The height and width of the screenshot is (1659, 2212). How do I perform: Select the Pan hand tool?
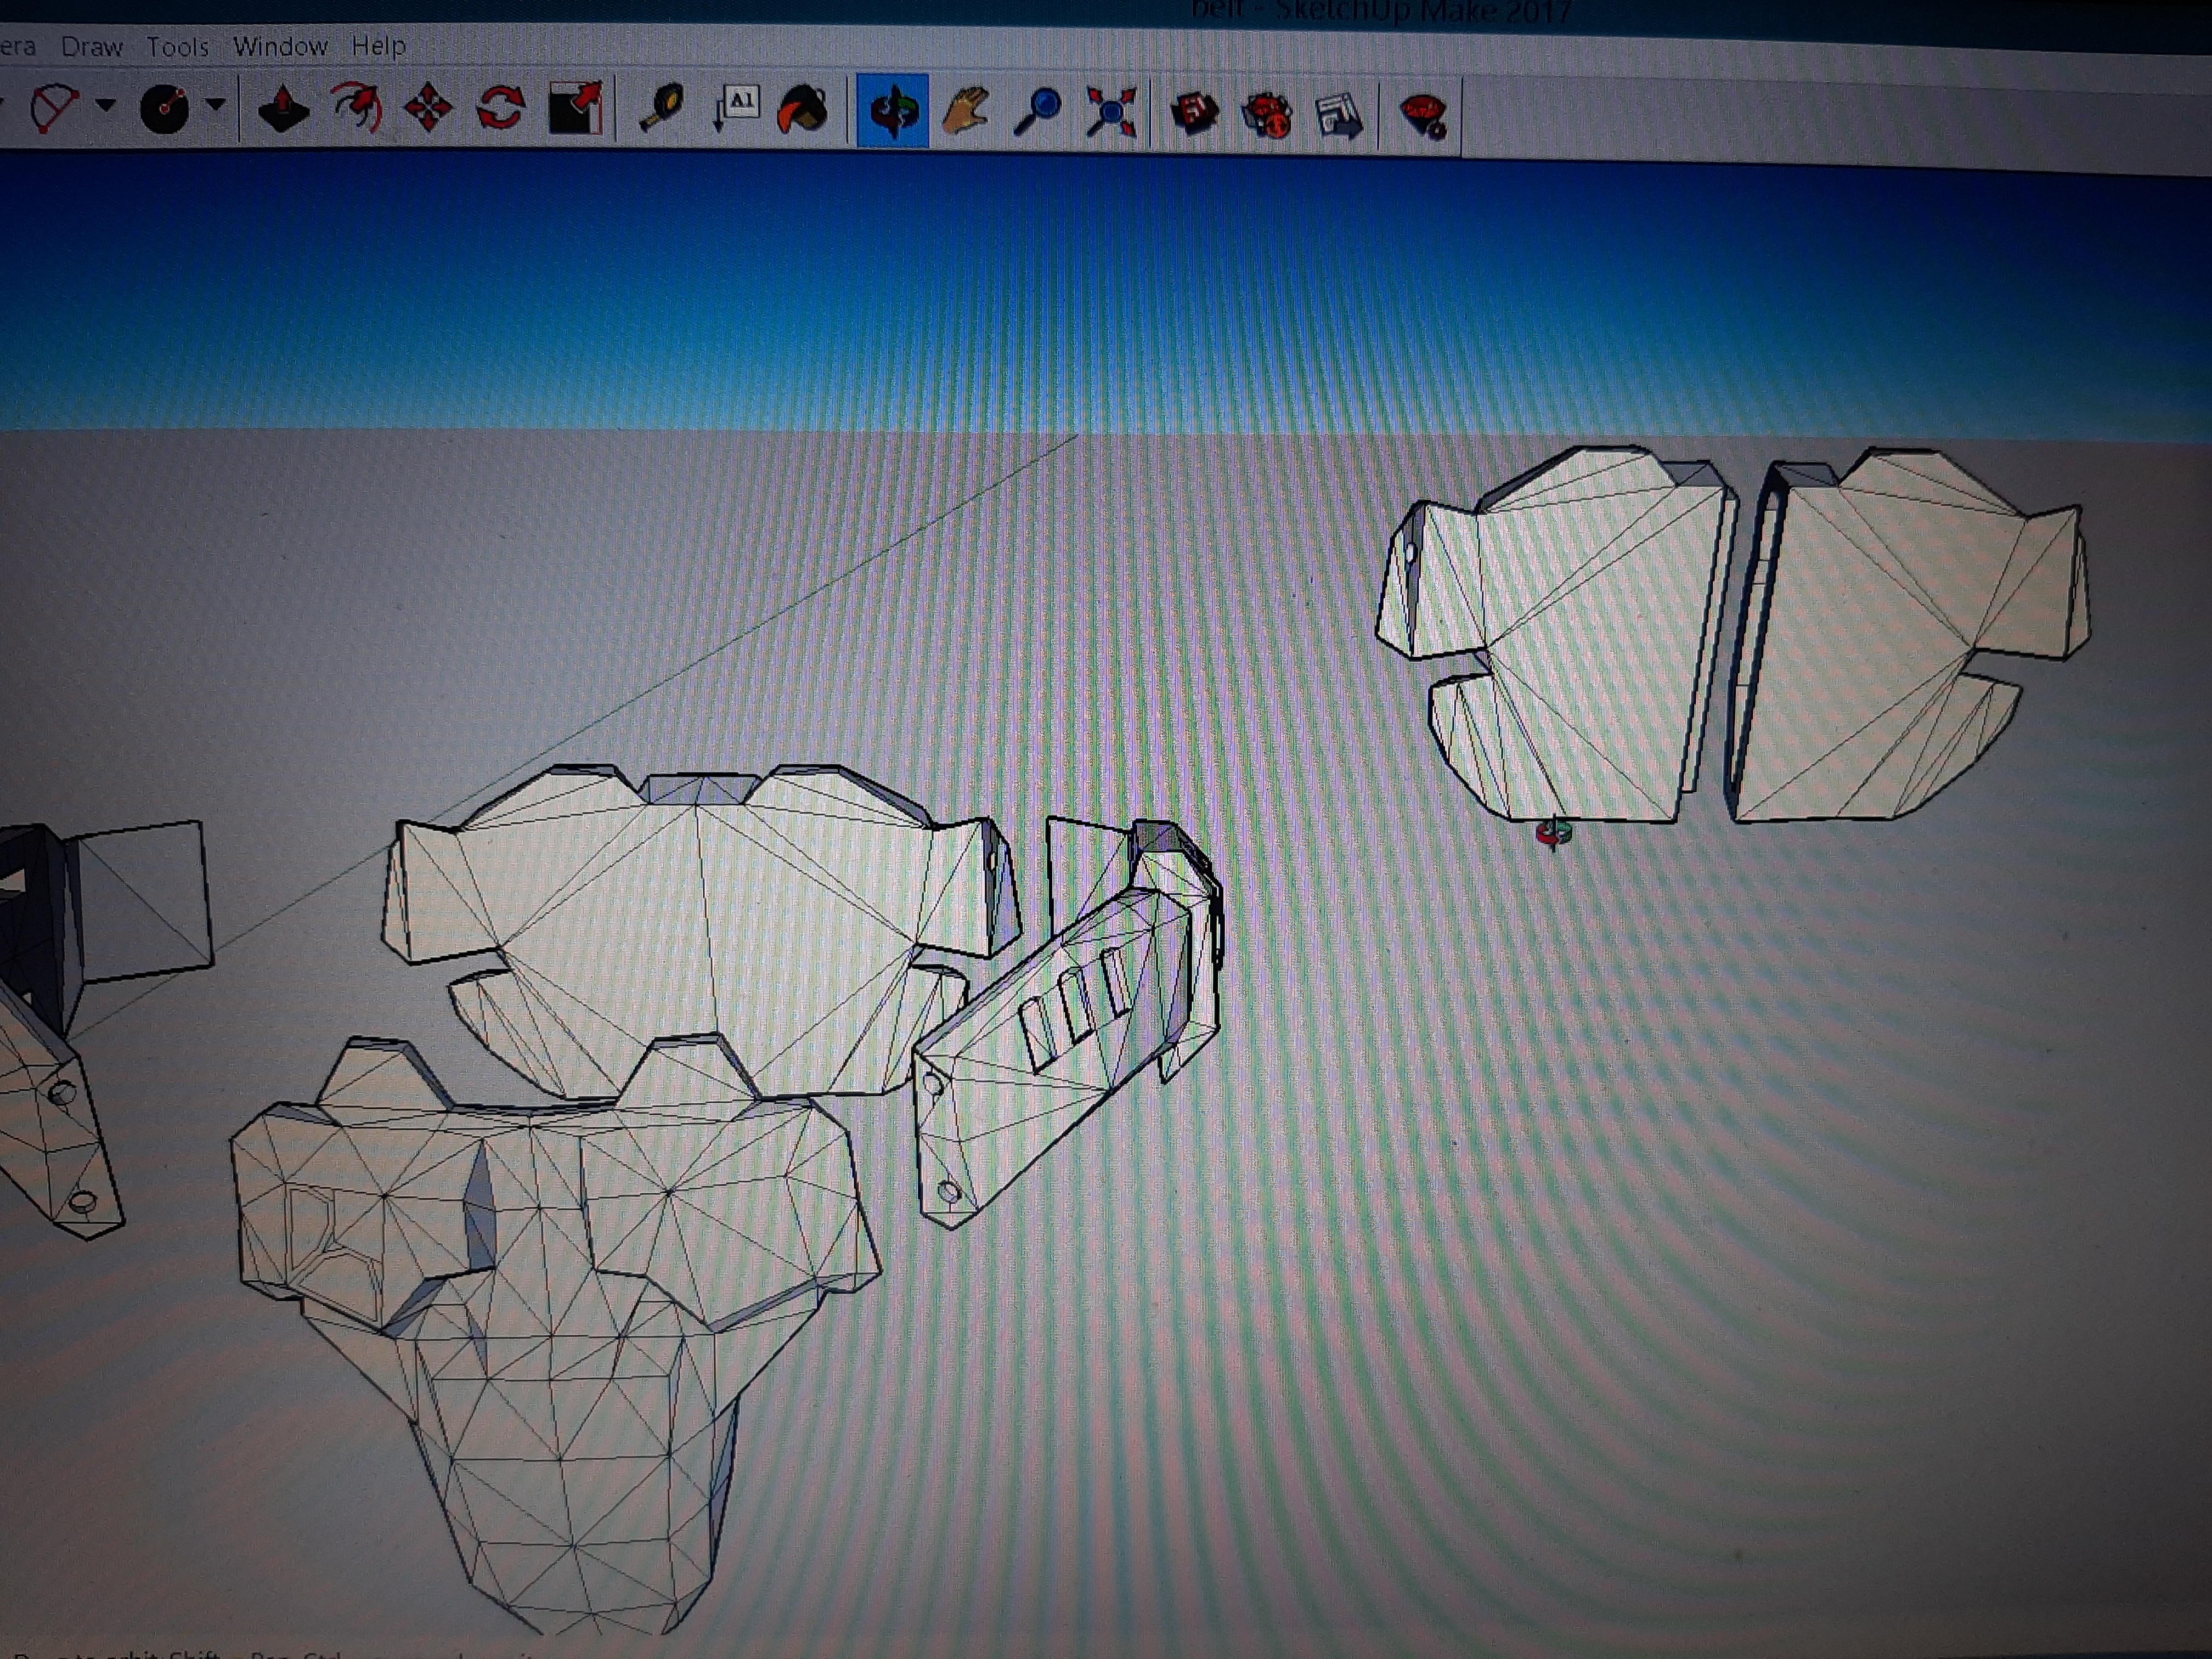point(965,111)
